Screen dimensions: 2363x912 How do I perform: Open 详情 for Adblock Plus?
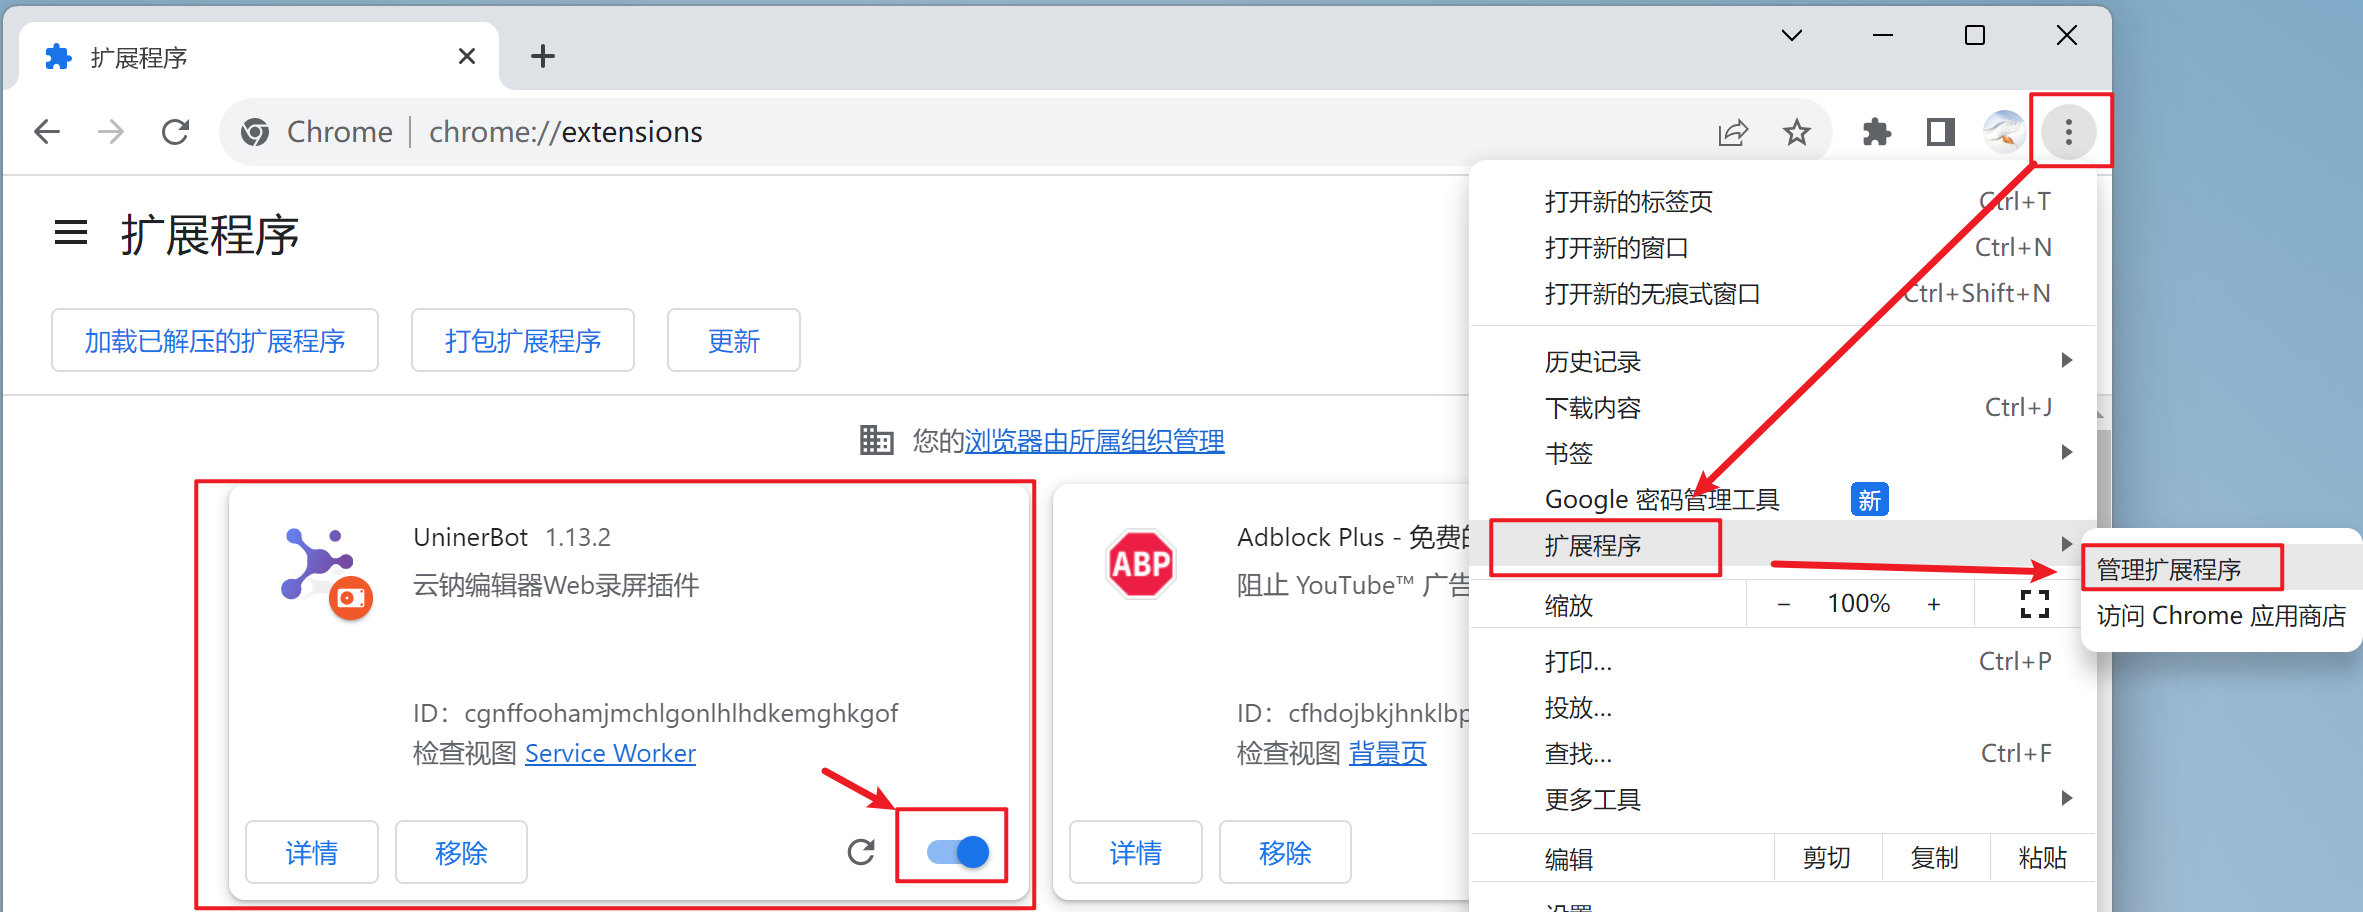[1136, 852]
